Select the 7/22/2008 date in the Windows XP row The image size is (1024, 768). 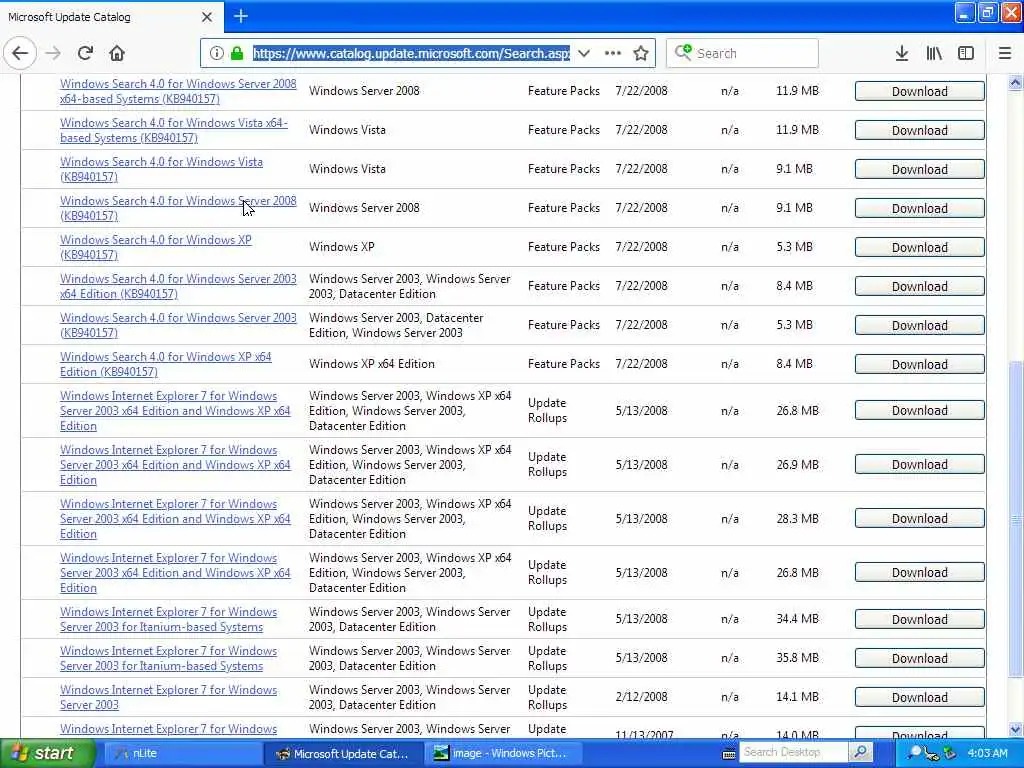coord(641,247)
